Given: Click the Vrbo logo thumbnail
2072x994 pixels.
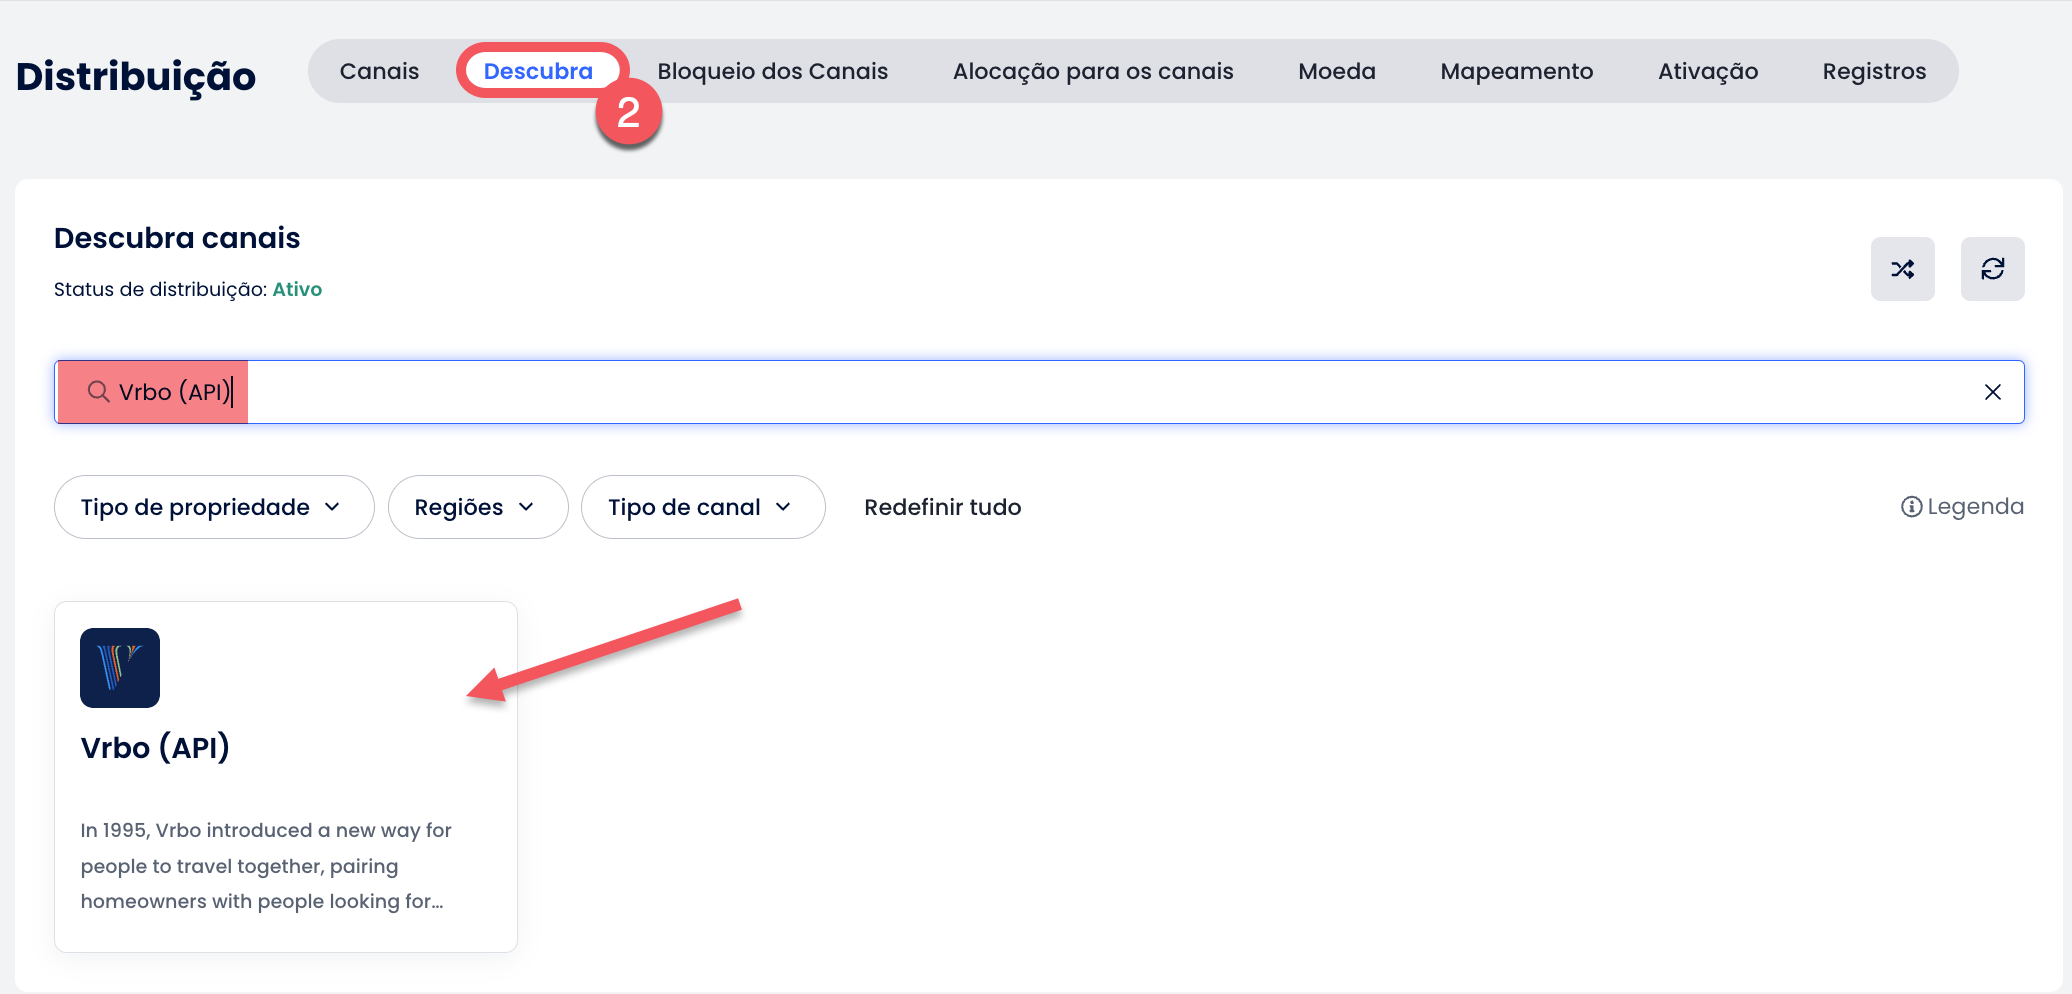Looking at the screenshot, I should (x=120, y=668).
